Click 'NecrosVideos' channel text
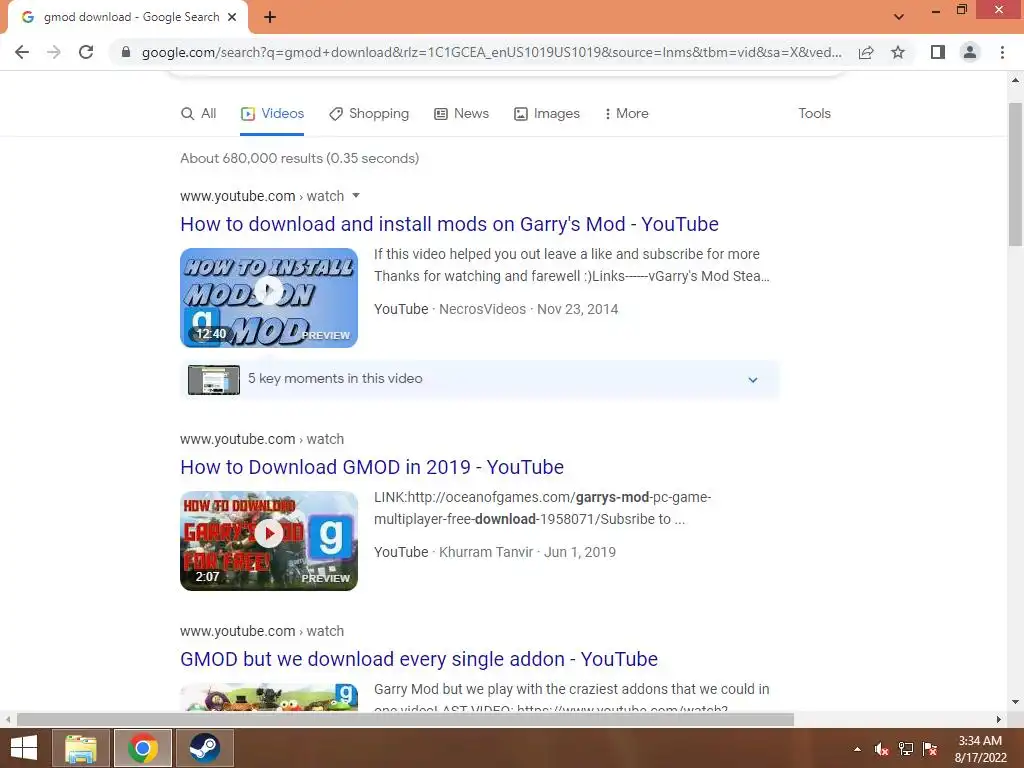Screen dimensions: 1024x768 (482, 309)
